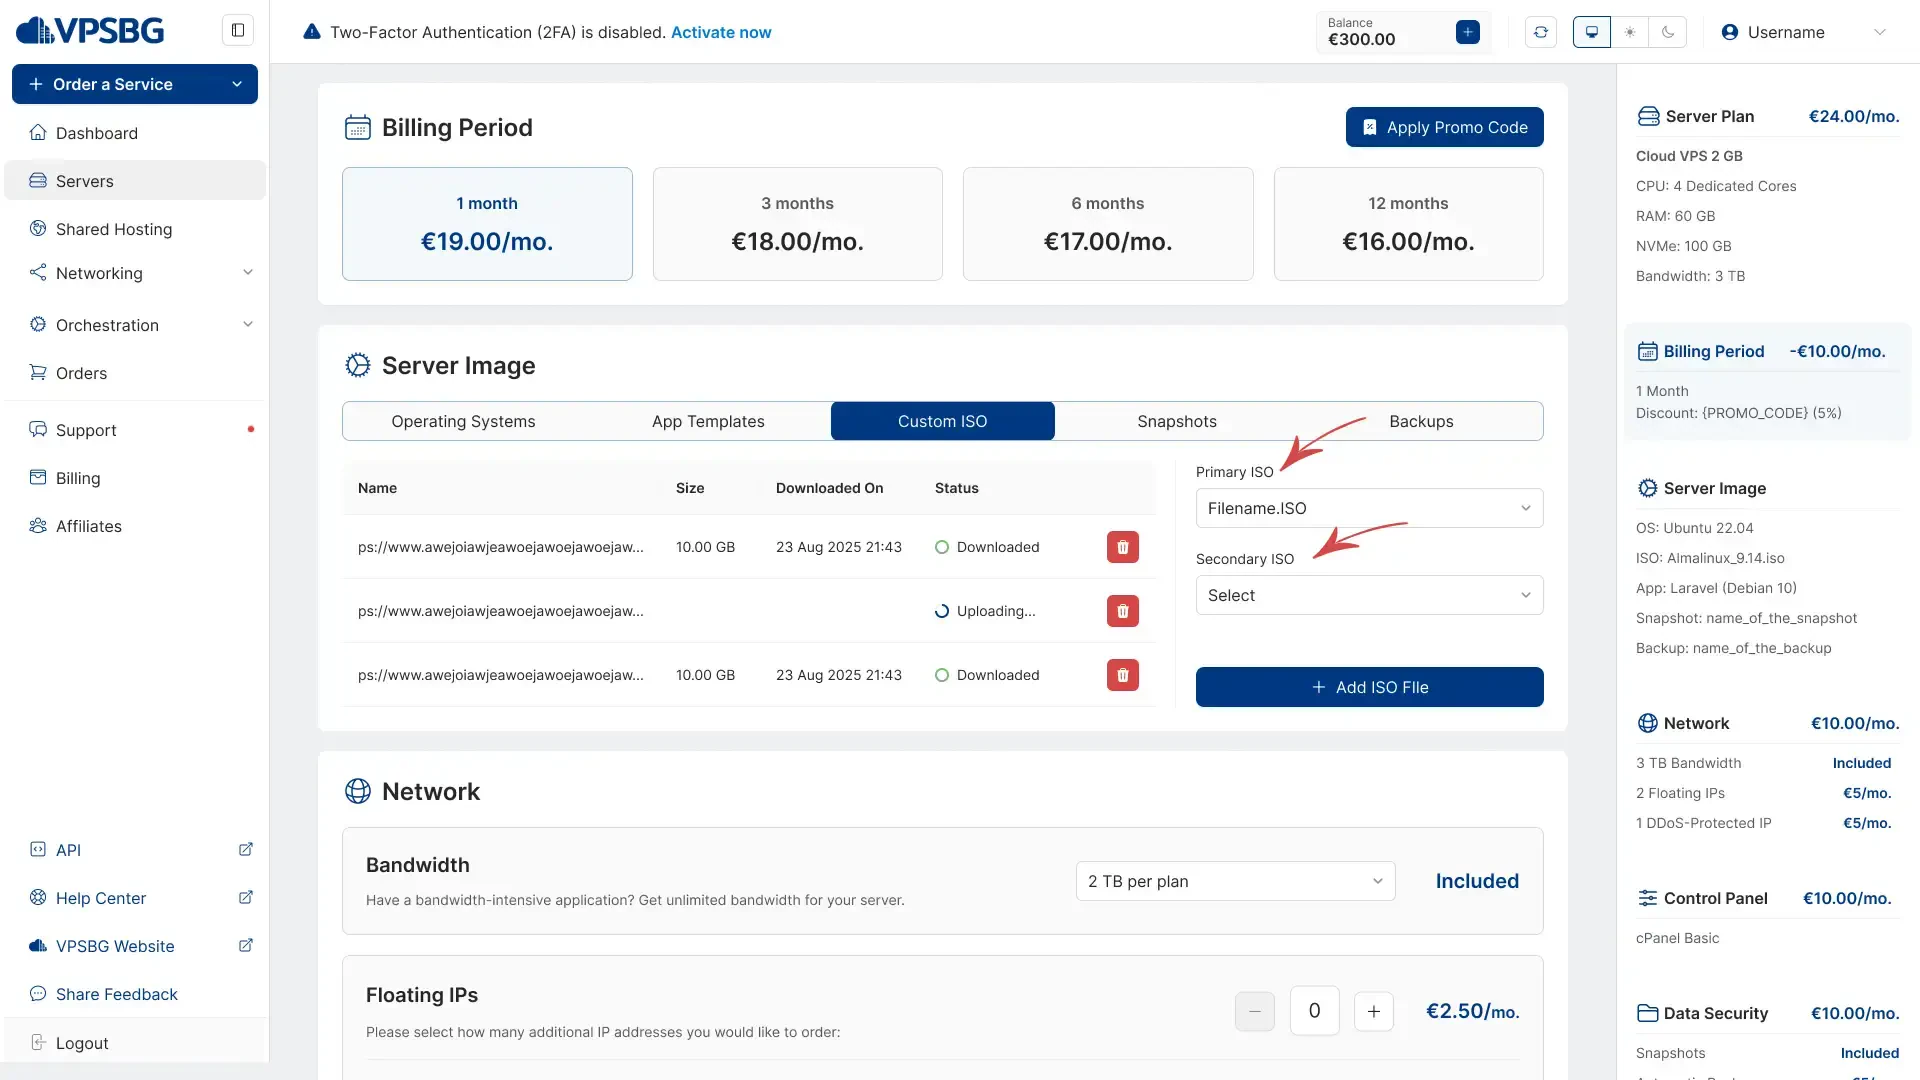Add funds with balance plus icon
The width and height of the screenshot is (1920, 1080).
[x=1468, y=32]
